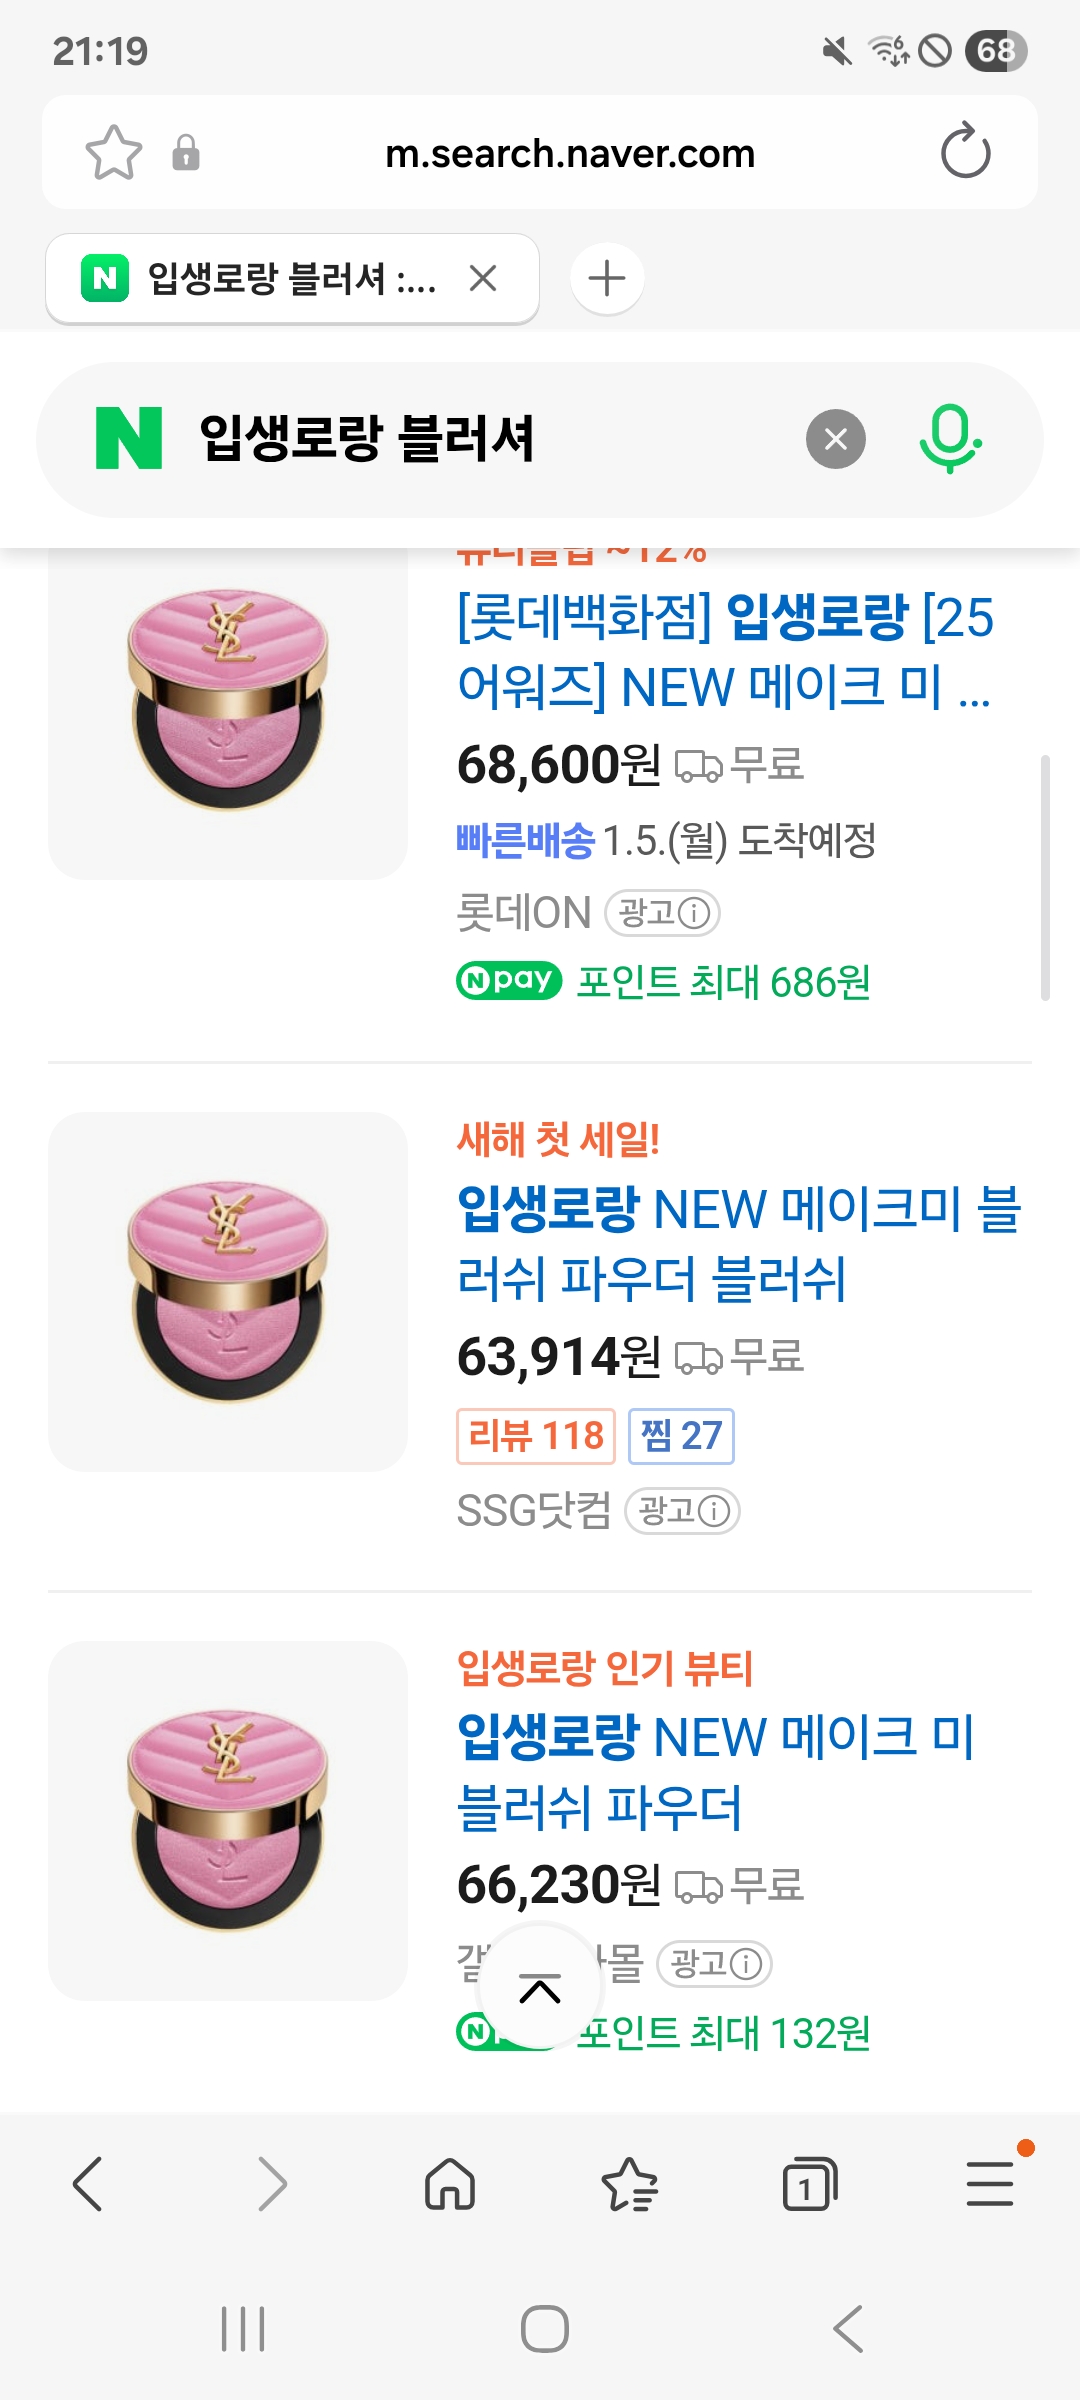This screenshot has height=2400, width=1080.
Task: Click the m.search.naver.com address bar
Action: tap(570, 153)
